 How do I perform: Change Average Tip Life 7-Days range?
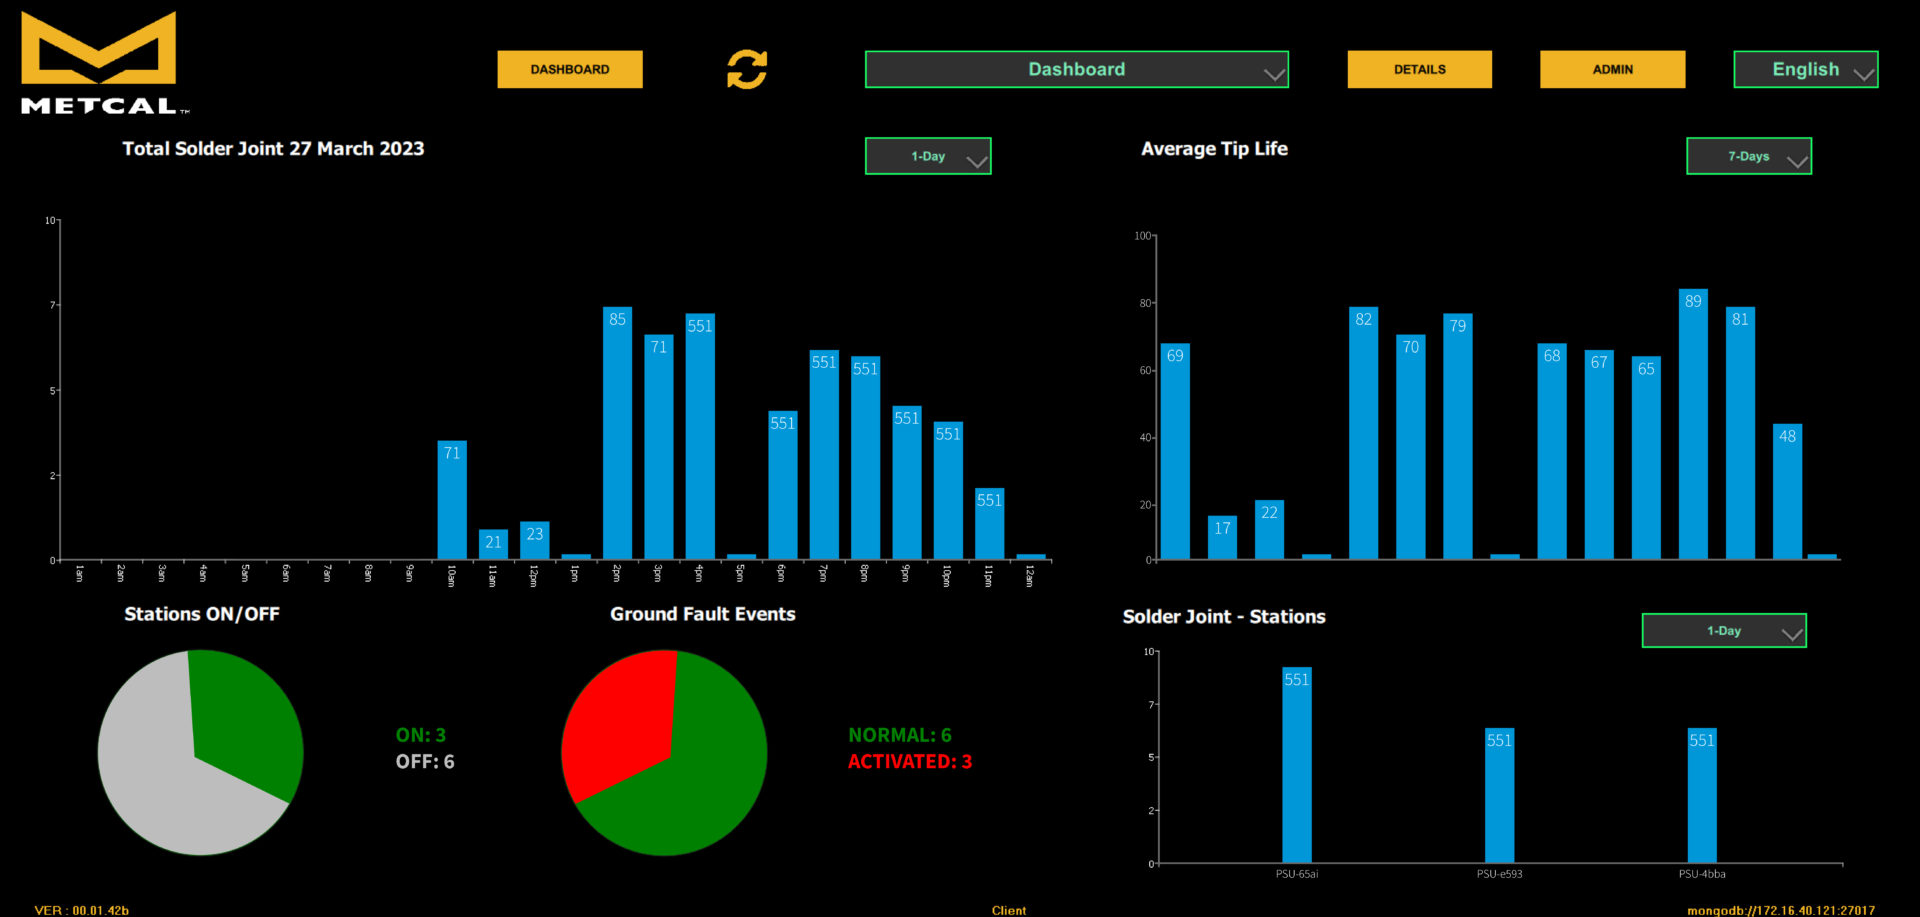pos(1748,157)
